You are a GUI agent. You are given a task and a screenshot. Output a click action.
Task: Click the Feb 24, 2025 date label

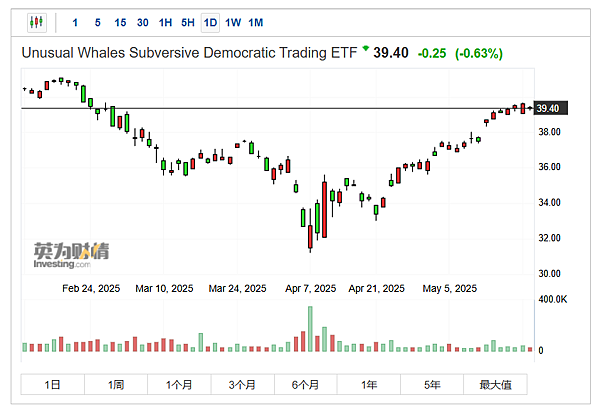point(91,289)
